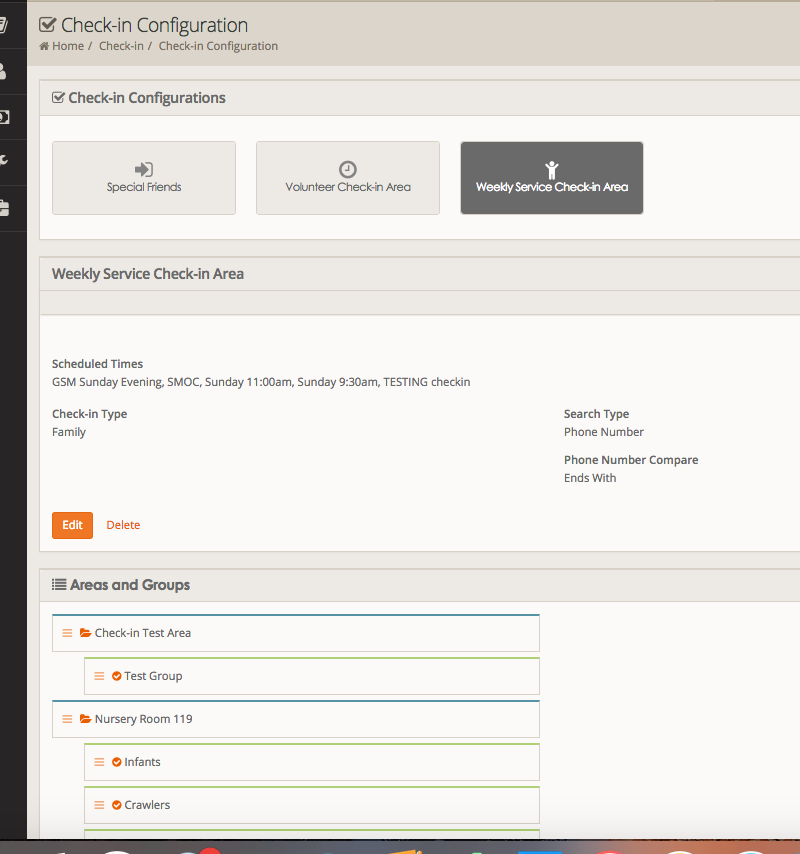
Task: Click the reorder handle beside Test Group
Action: 99,676
